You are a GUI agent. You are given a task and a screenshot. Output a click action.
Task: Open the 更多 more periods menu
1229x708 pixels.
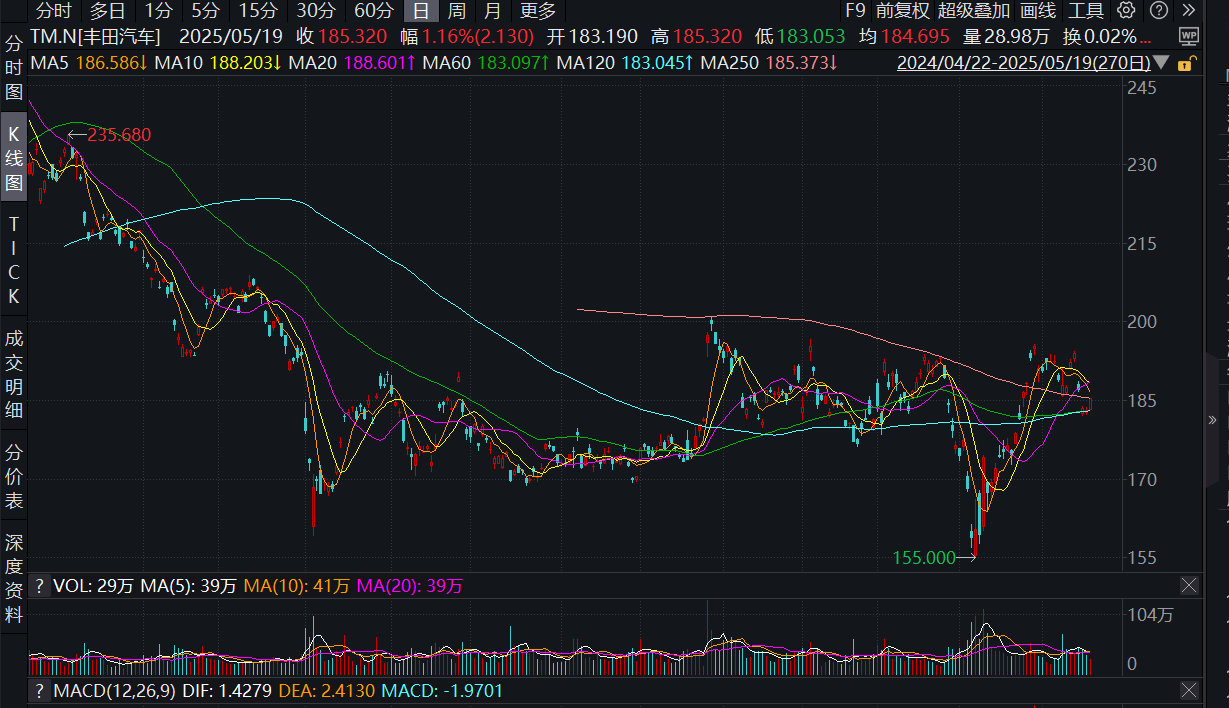click(x=538, y=11)
